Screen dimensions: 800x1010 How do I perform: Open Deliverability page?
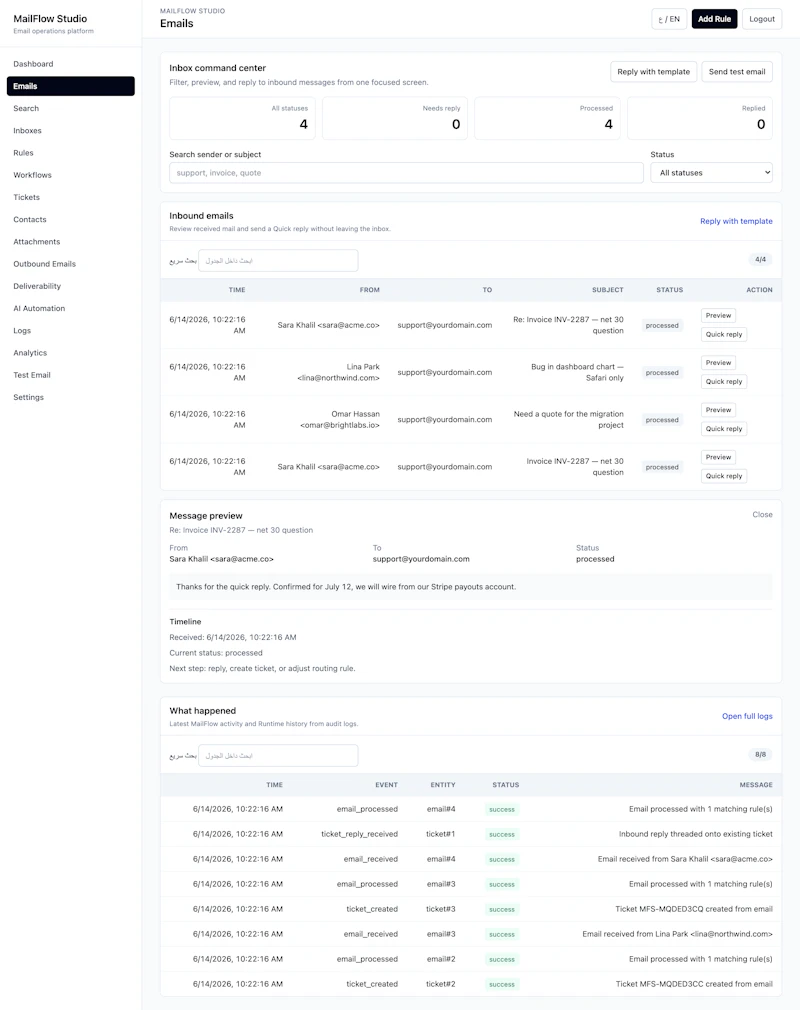[37, 286]
